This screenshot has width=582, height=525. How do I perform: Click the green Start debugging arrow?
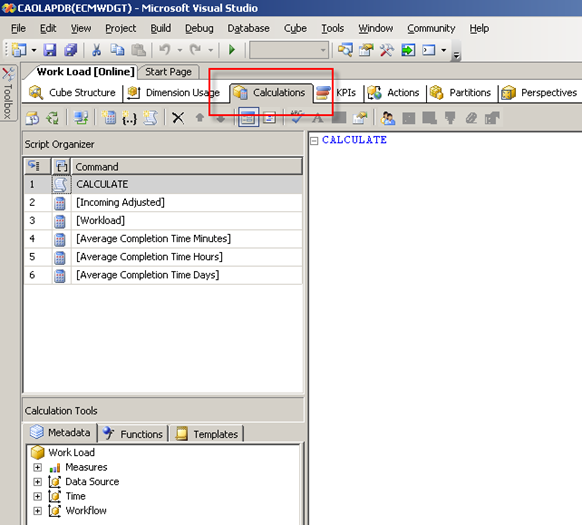click(x=232, y=49)
